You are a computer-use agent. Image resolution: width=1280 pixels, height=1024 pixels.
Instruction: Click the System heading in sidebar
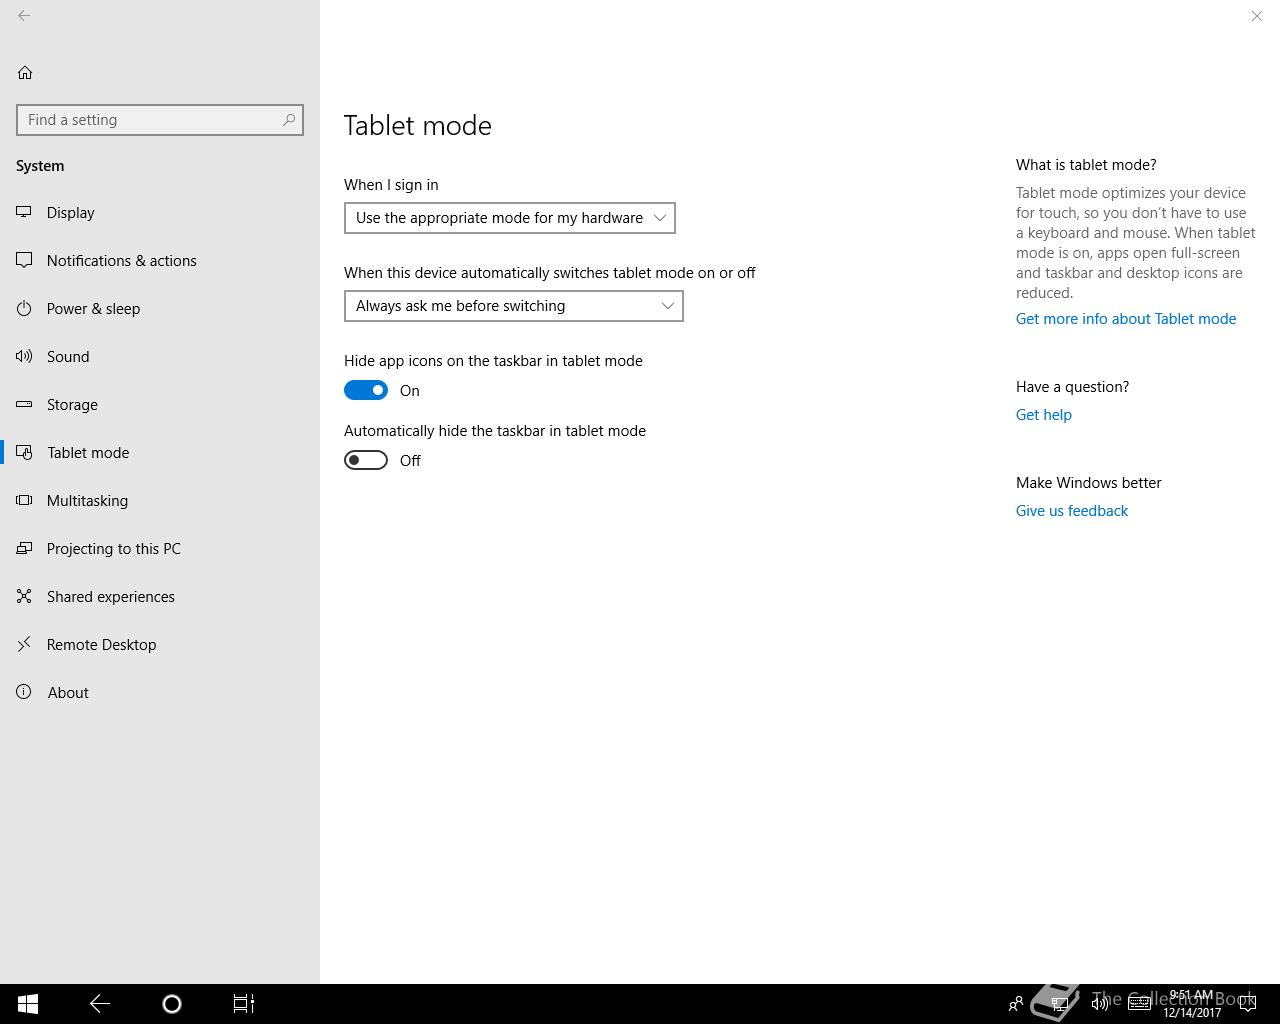(40, 166)
